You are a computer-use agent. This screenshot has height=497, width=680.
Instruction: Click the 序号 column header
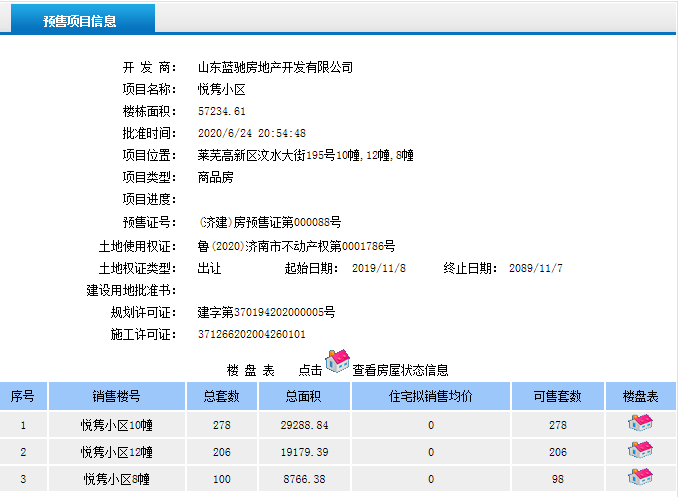tap(23, 396)
